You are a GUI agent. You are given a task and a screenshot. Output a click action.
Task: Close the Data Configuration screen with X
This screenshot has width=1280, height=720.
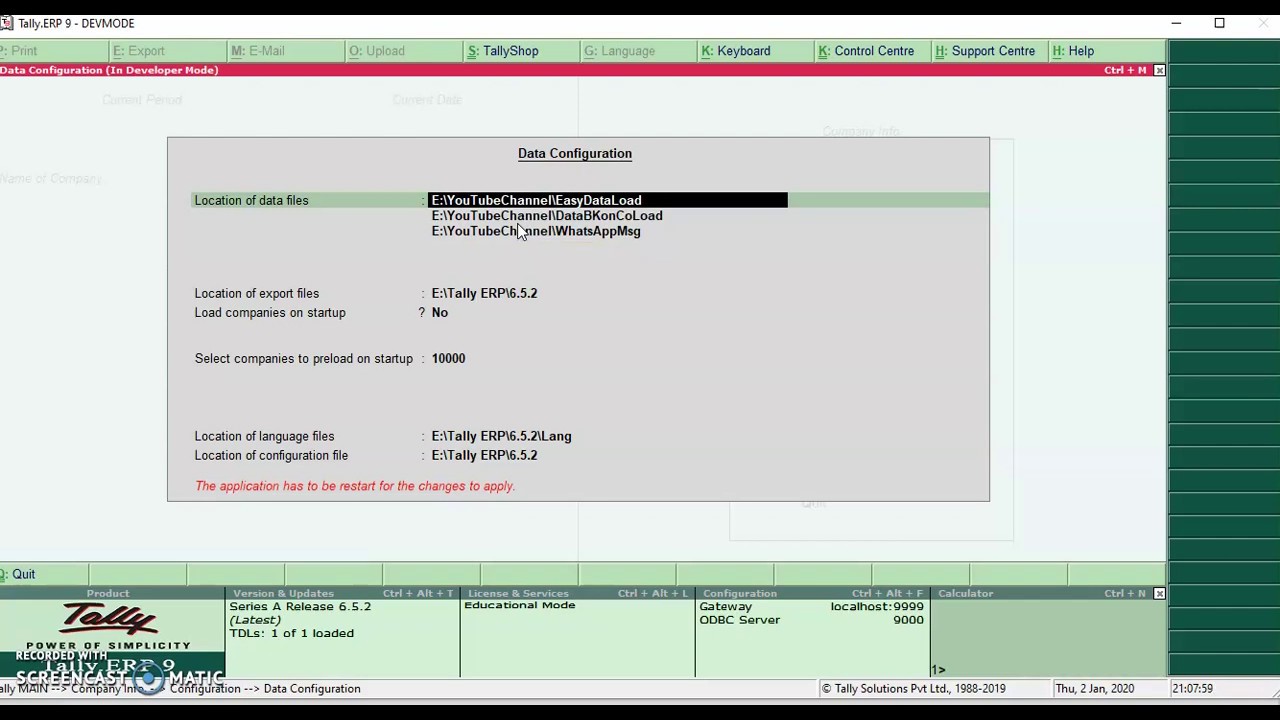tap(1159, 70)
